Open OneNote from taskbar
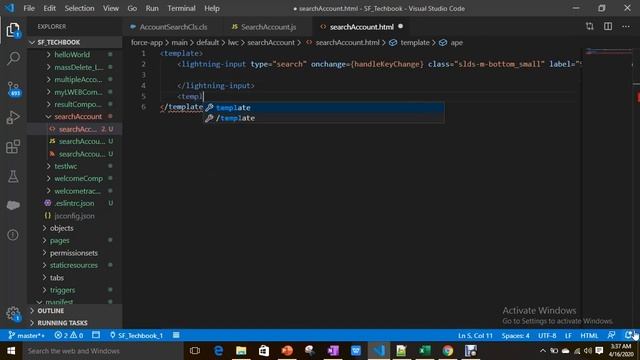 pos(333,351)
